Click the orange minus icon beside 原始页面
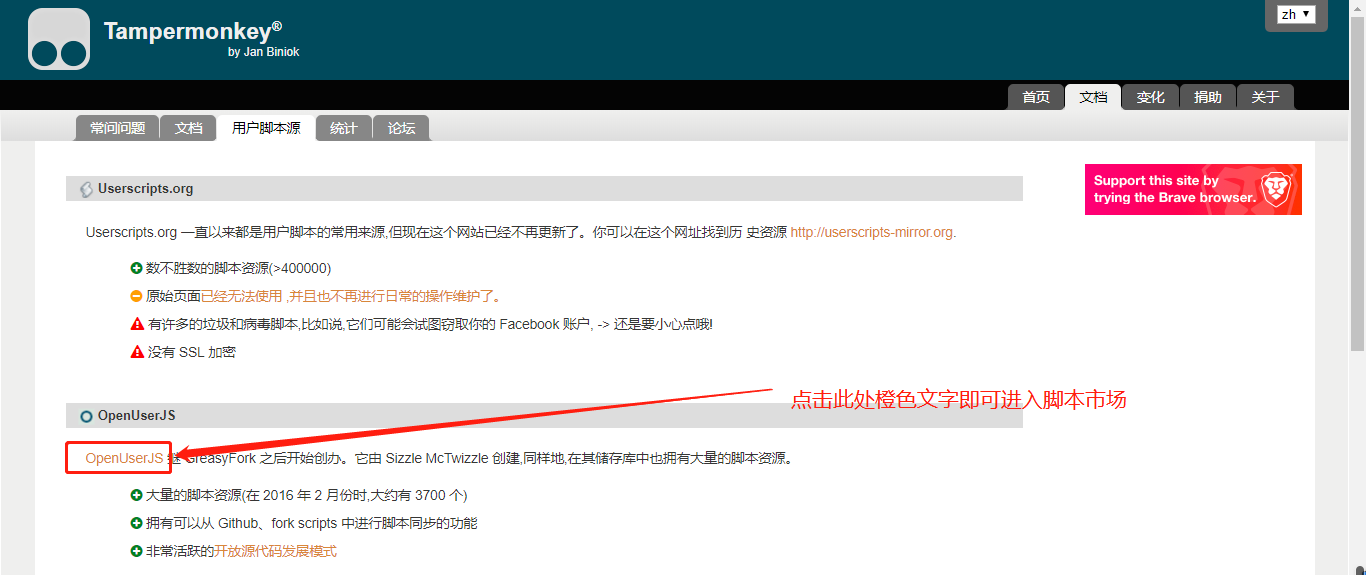Screen dimensions: 1366x575 [137, 296]
